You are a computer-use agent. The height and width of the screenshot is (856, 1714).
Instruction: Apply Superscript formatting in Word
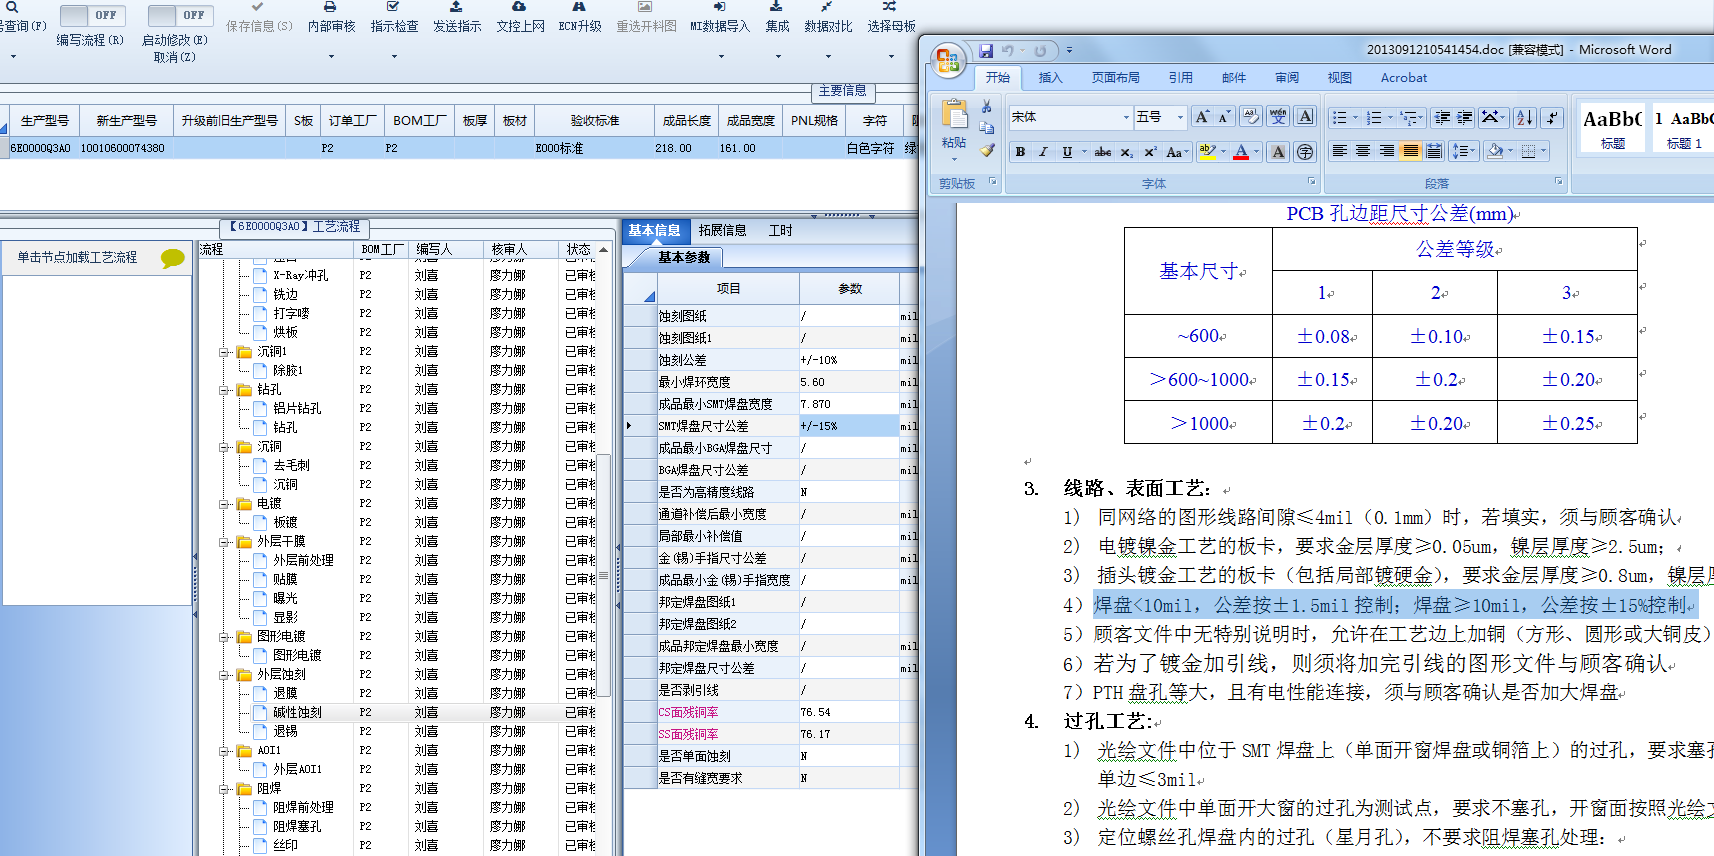point(1151,152)
